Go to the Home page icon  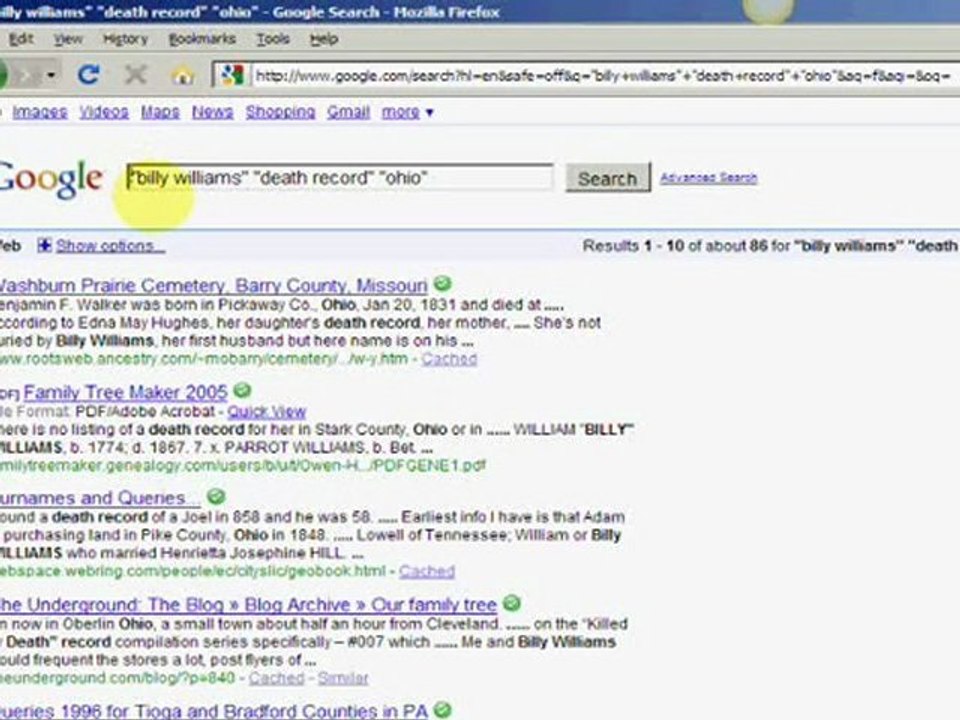point(182,75)
